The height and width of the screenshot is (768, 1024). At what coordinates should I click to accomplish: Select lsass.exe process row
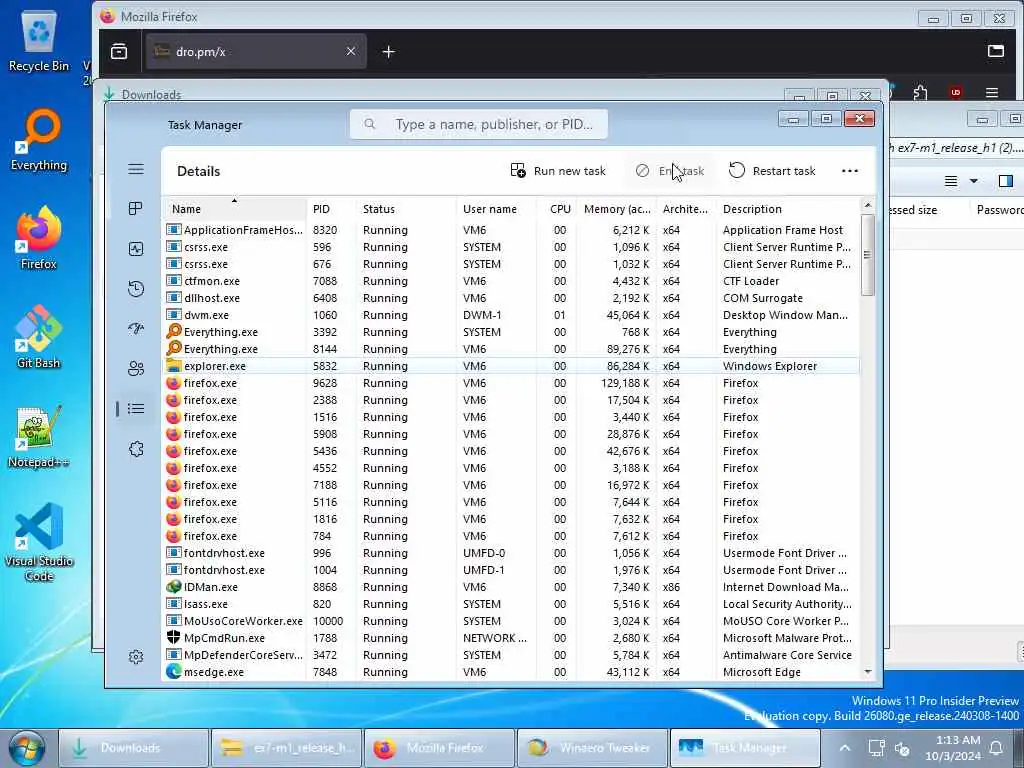[511, 604]
